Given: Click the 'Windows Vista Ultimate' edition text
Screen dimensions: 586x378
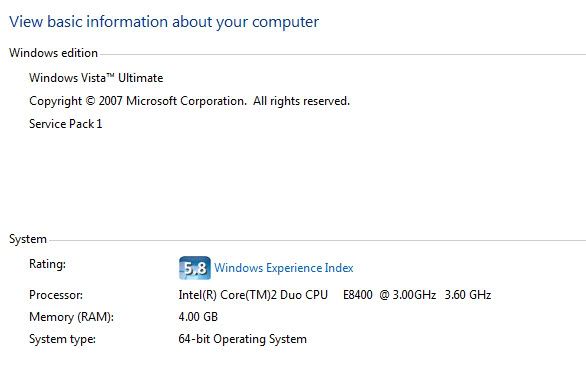Looking at the screenshot, I should (96, 78).
